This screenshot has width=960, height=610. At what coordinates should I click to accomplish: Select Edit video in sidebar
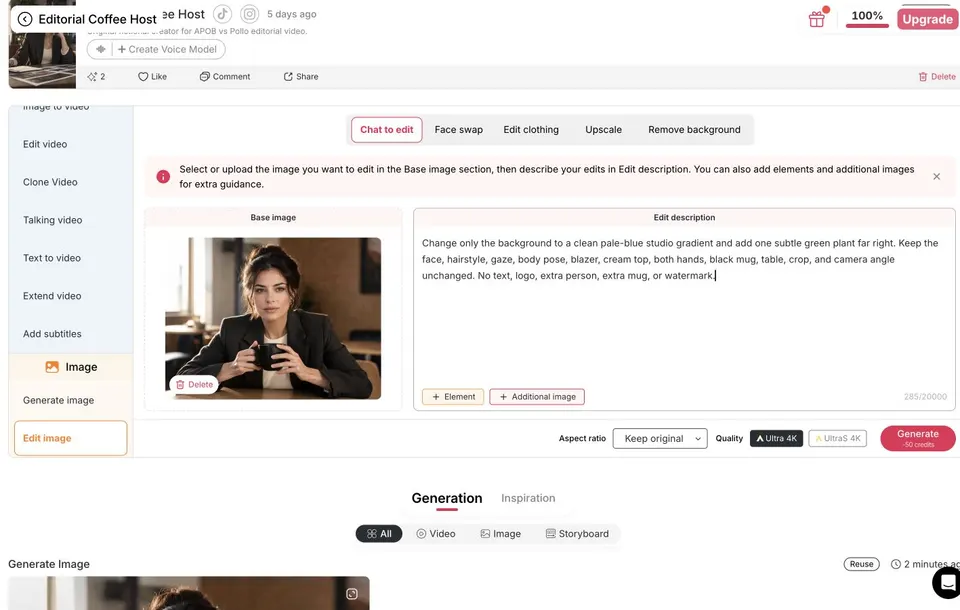coord(45,144)
